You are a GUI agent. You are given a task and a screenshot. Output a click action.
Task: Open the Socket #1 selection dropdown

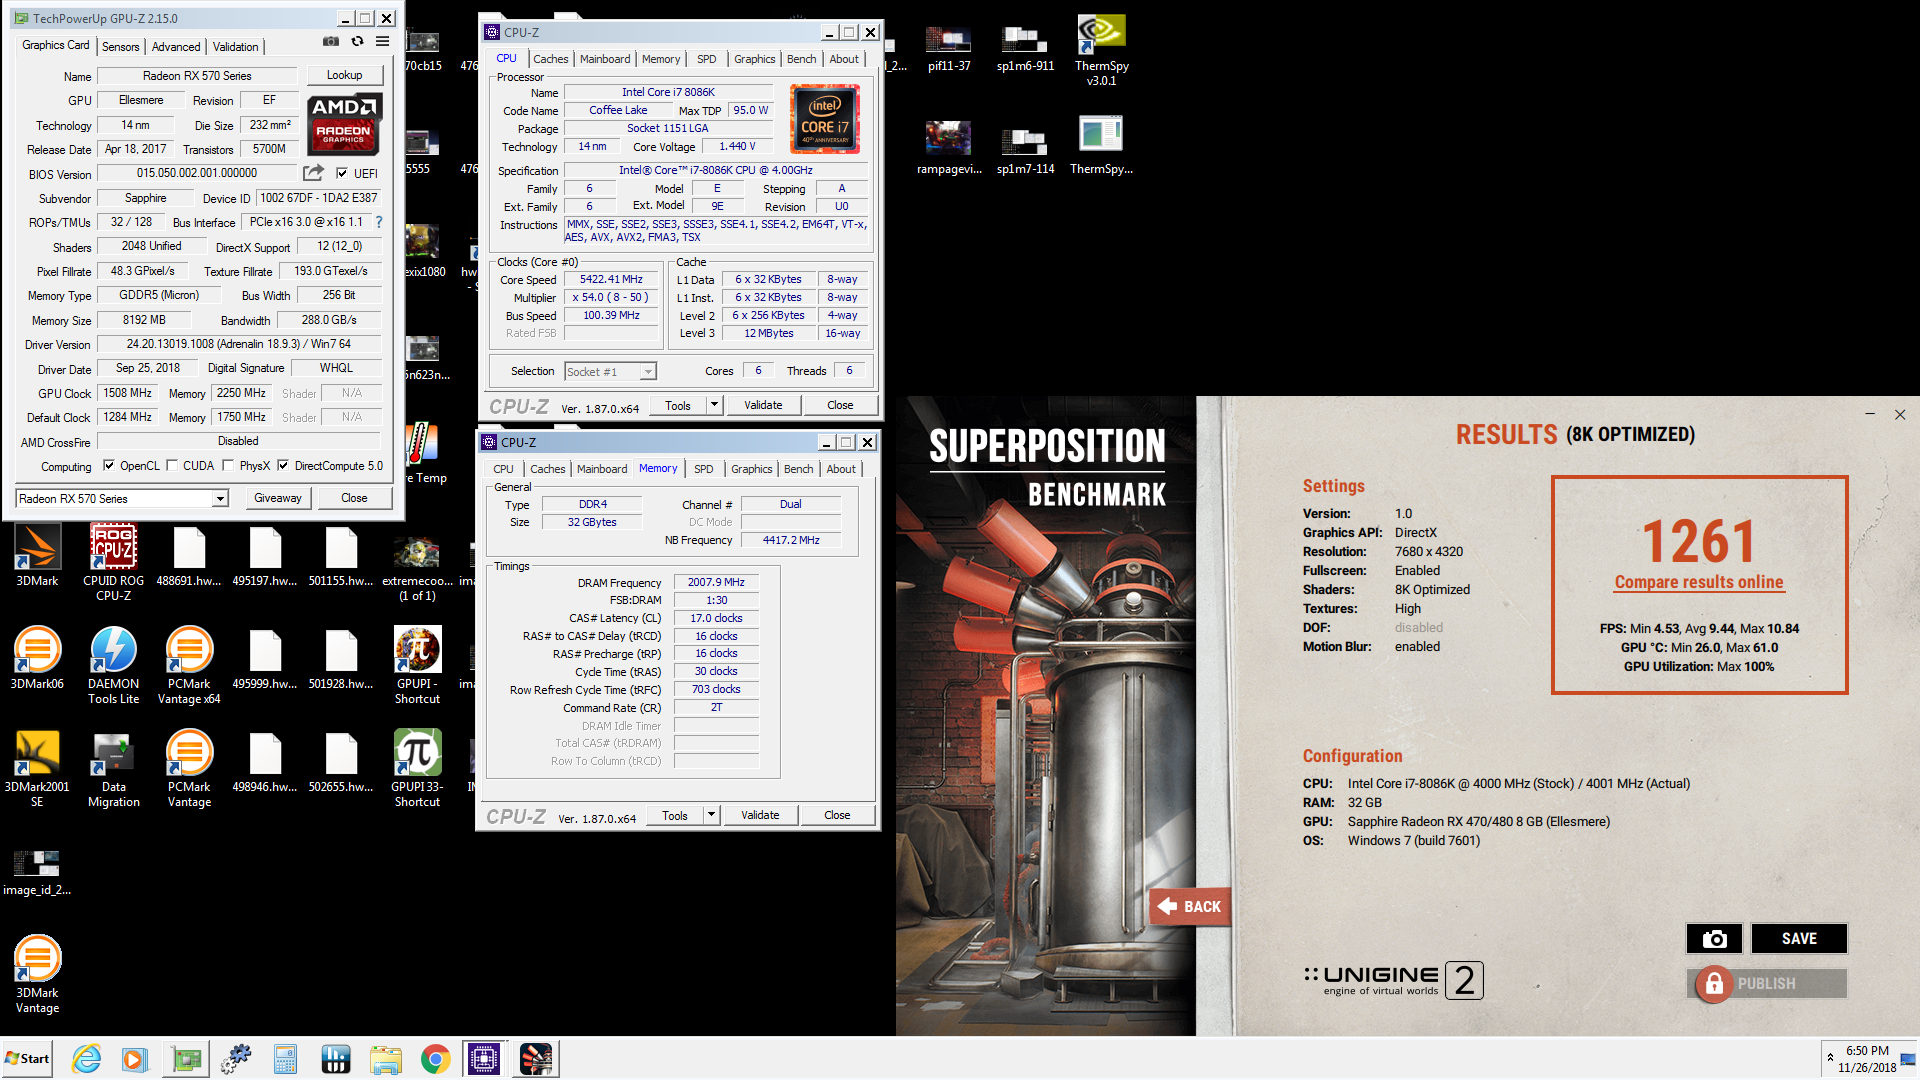click(x=648, y=372)
